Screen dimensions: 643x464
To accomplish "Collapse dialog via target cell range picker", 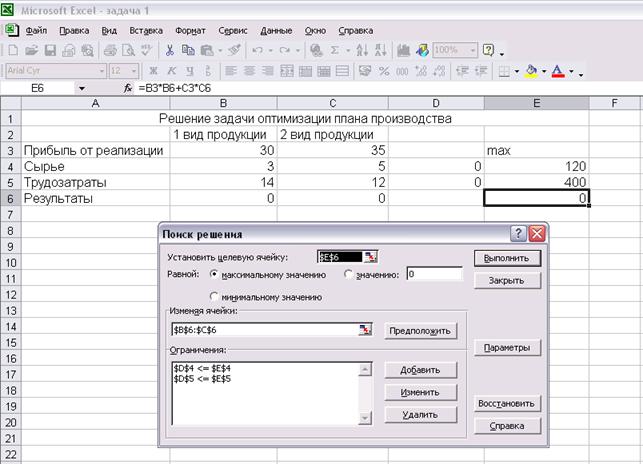I will click(x=371, y=257).
